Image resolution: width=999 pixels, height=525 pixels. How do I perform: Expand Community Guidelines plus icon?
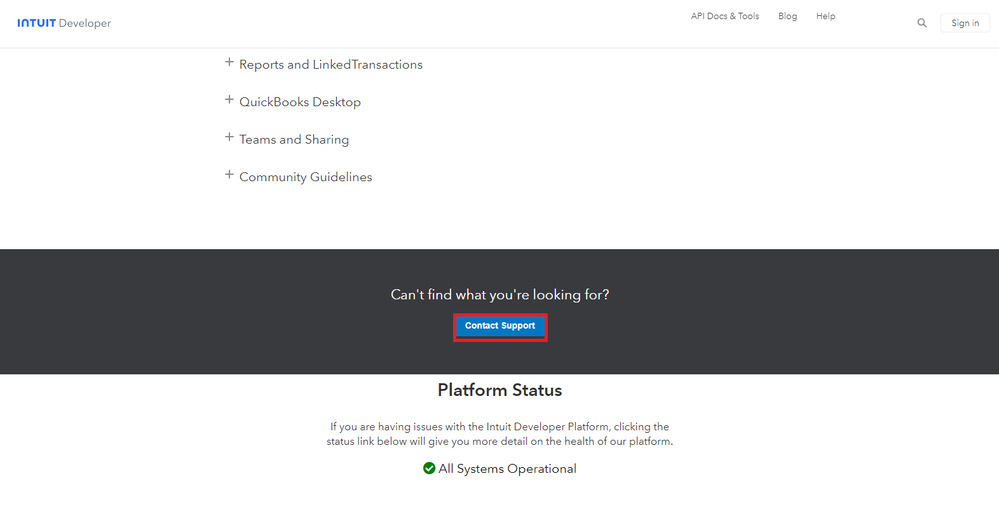229,175
